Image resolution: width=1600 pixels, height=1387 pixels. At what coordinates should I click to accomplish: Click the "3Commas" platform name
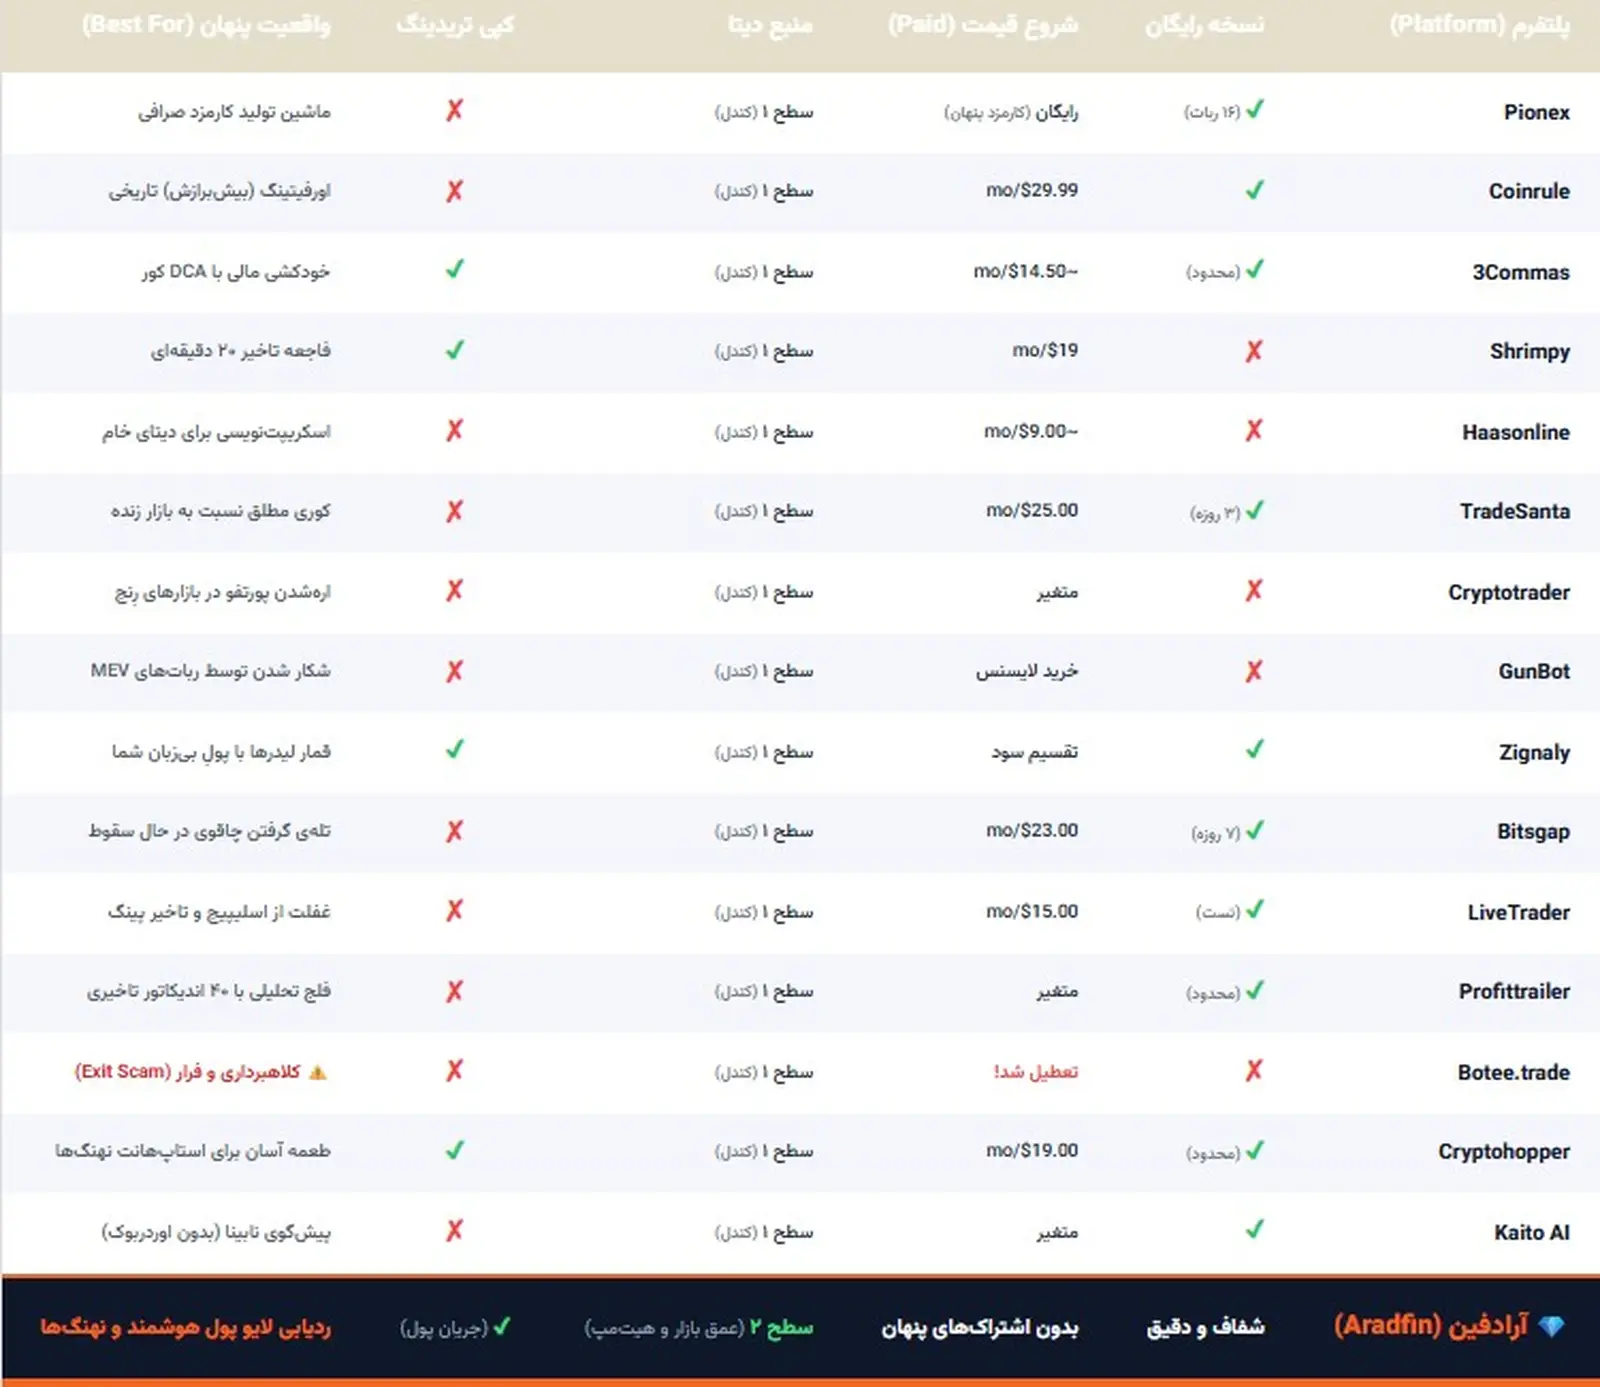point(1521,272)
